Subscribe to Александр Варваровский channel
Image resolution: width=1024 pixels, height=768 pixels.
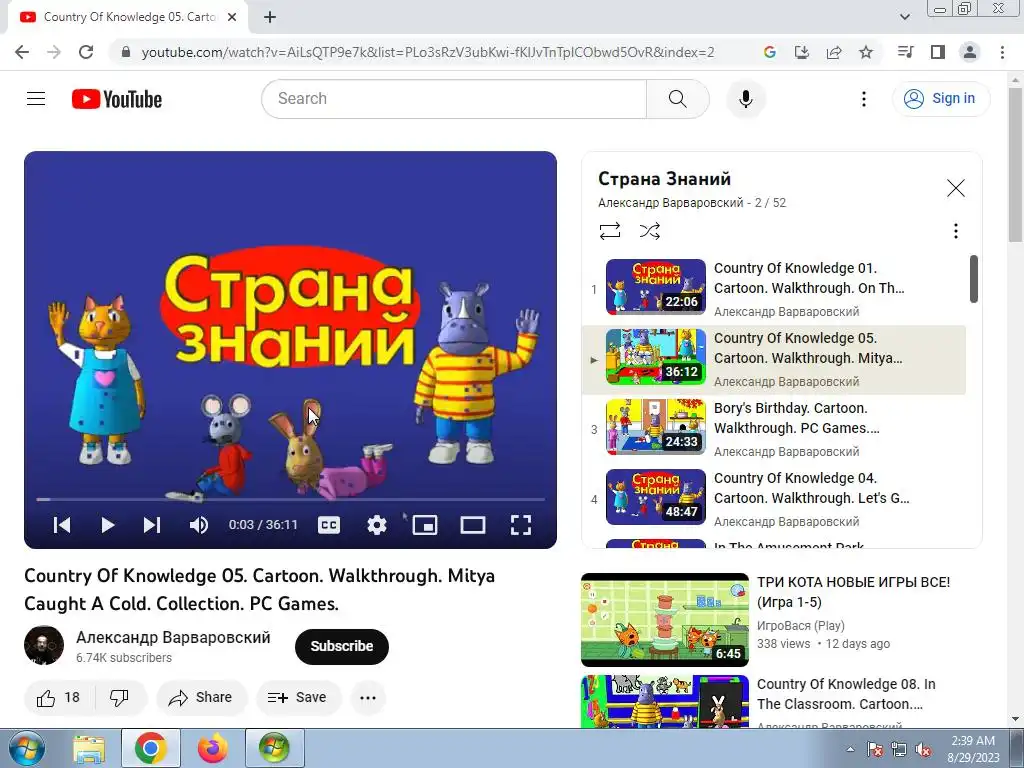(x=342, y=647)
